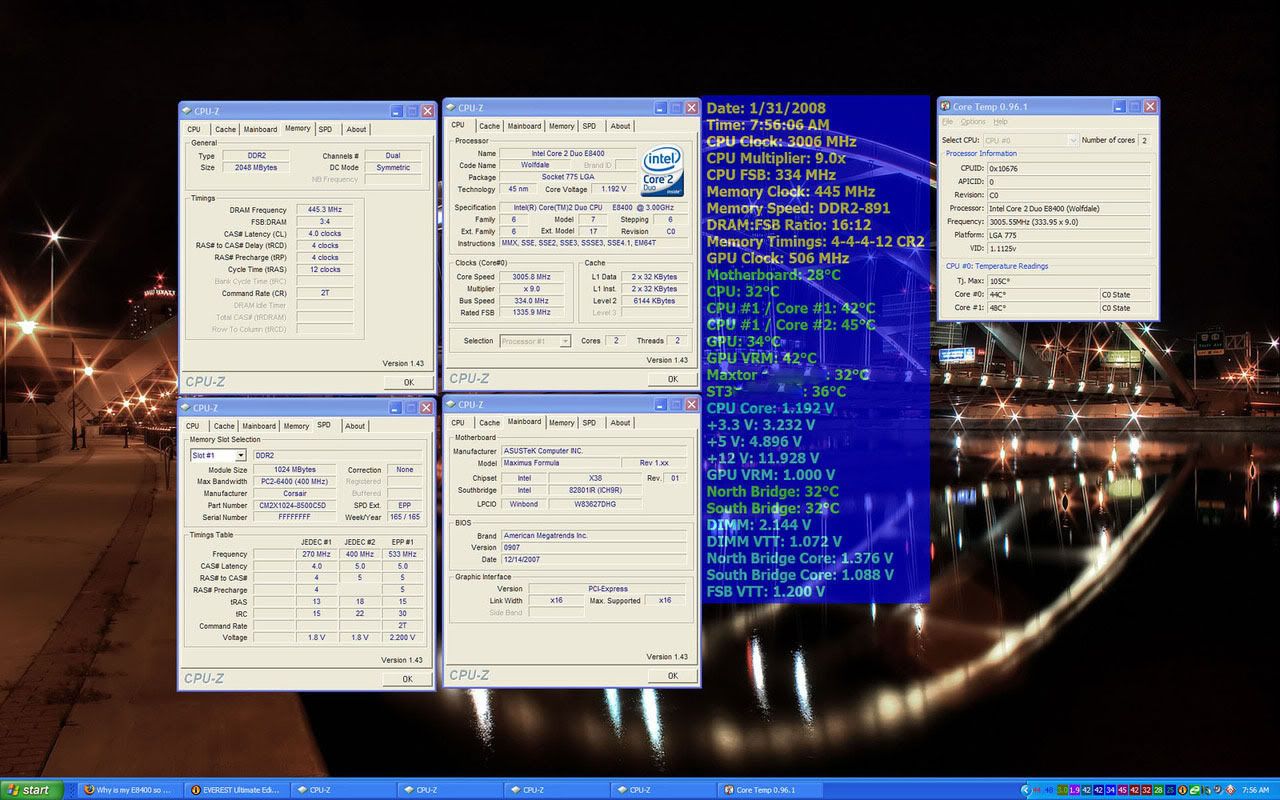Click Part Number CM2X1024-8500C5D
1280x800 pixels.
(296, 506)
